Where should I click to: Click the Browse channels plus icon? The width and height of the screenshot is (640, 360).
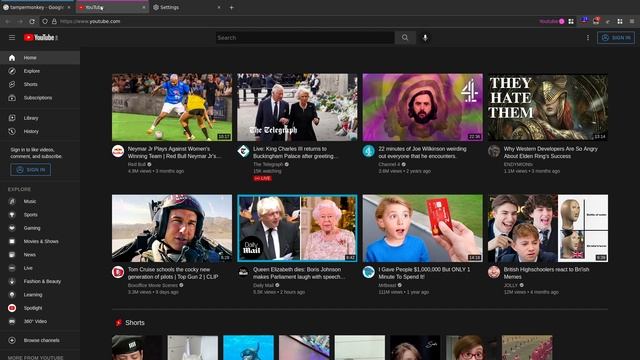pos(12,340)
